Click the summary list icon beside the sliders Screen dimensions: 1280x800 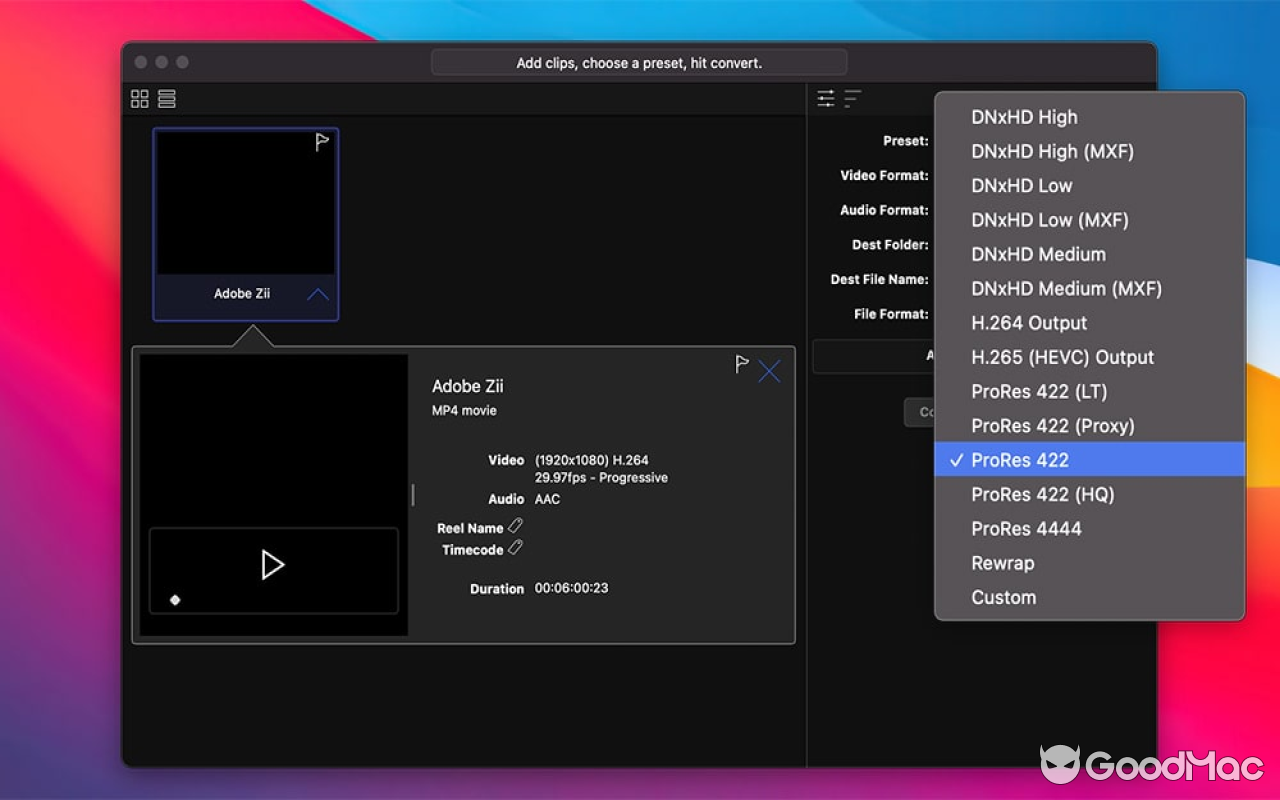coord(851,98)
